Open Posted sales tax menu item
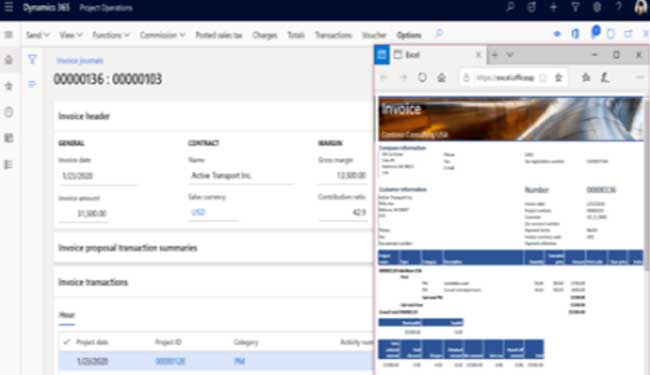Screen dimensions: 650x375 (x=219, y=35)
